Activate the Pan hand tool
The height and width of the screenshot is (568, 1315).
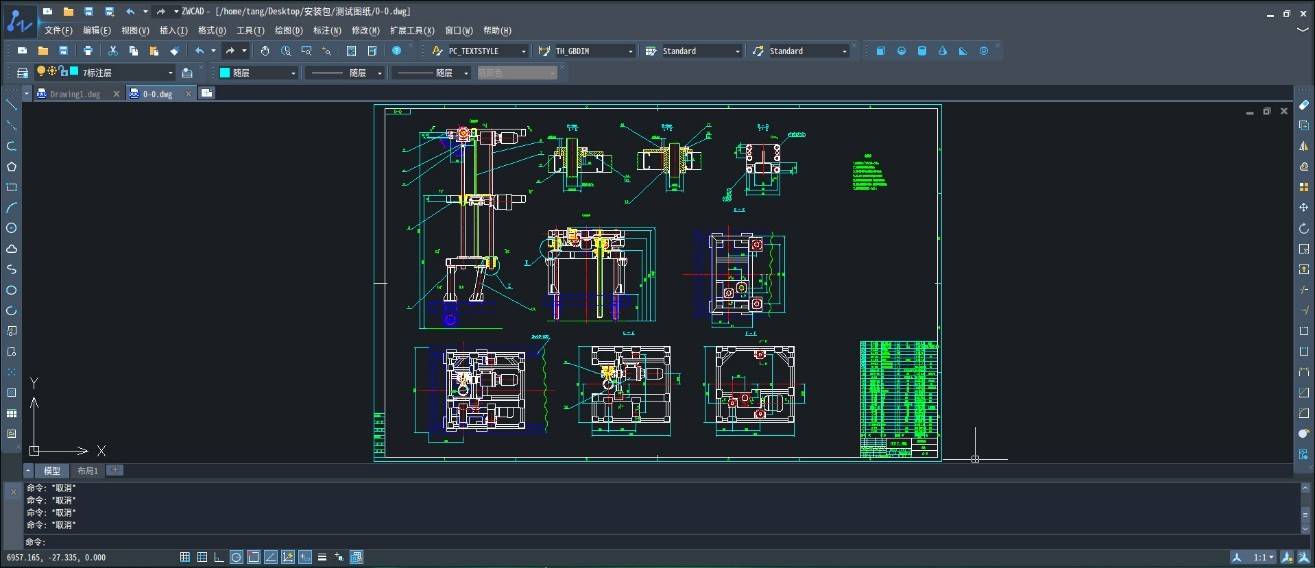point(265,50)
